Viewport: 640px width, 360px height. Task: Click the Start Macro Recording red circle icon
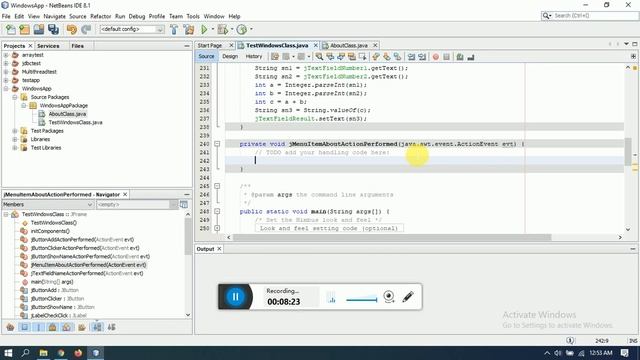click(436, 57)
